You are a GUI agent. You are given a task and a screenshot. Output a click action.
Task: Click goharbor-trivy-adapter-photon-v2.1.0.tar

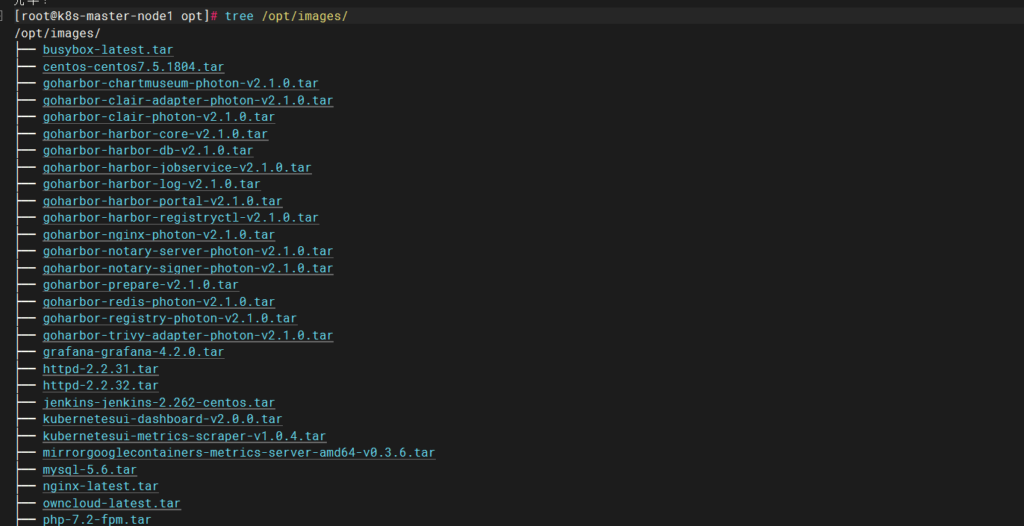(188, 336)
